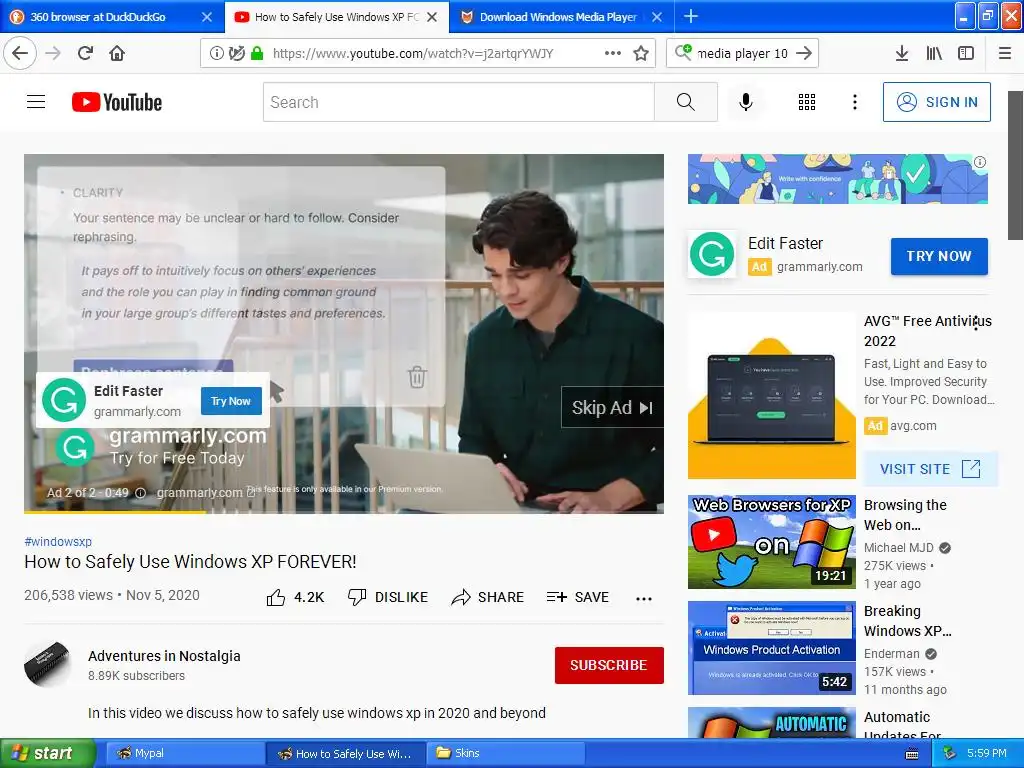Click the YouTube logo
1024x768 pixels.
[117, 102]
